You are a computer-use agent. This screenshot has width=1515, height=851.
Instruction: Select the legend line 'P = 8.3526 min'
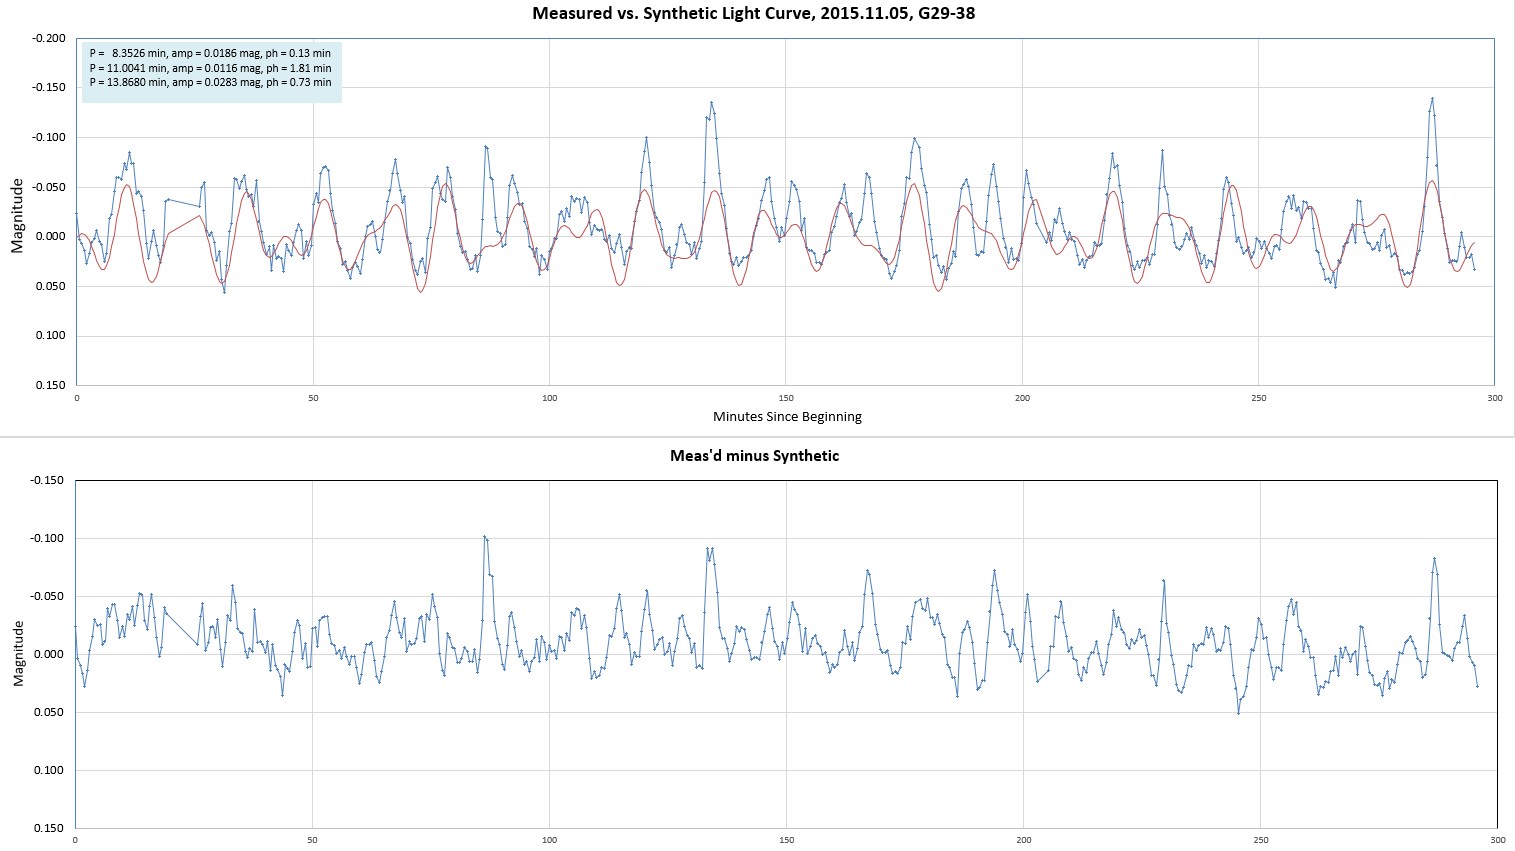click(x=210, y=53)
